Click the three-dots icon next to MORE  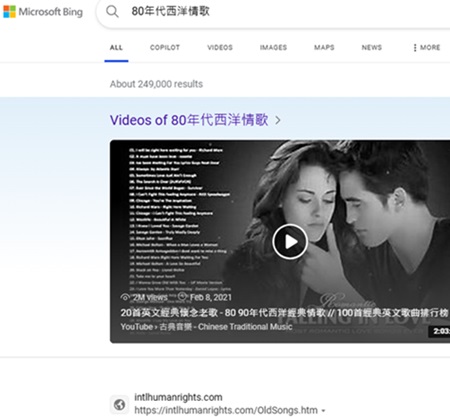415,48
